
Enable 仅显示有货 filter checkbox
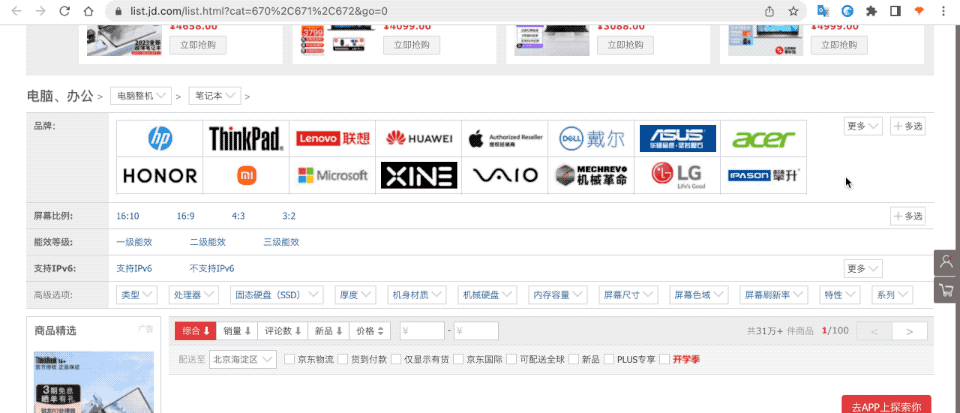[396, 359]
